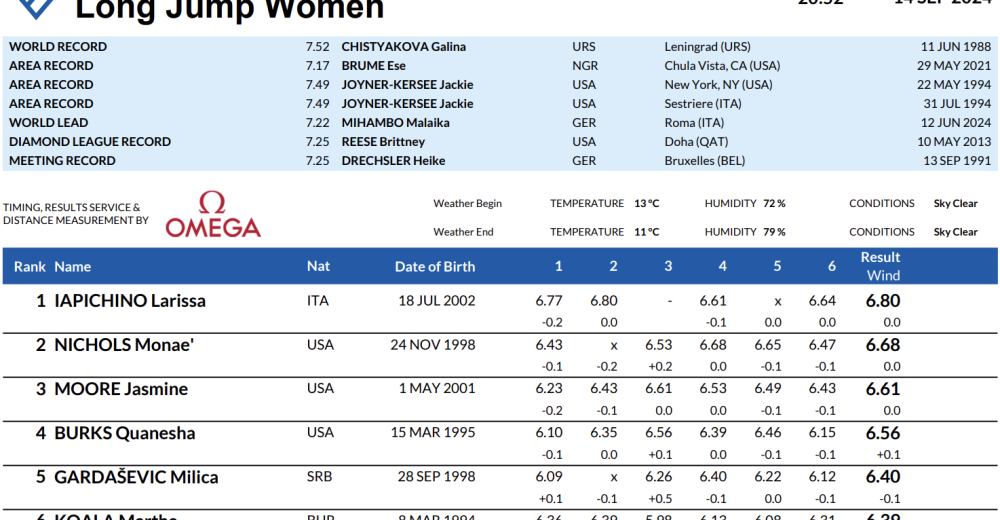
Task: Click the Result Wind column header
Action: pos(881,266)
